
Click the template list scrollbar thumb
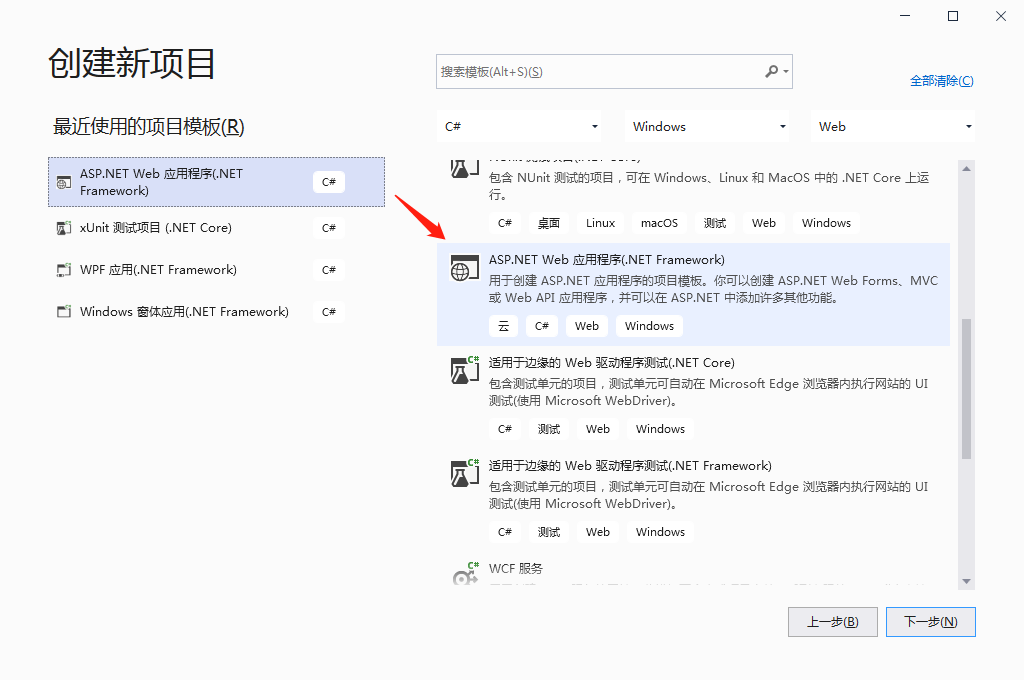(967, 389)
